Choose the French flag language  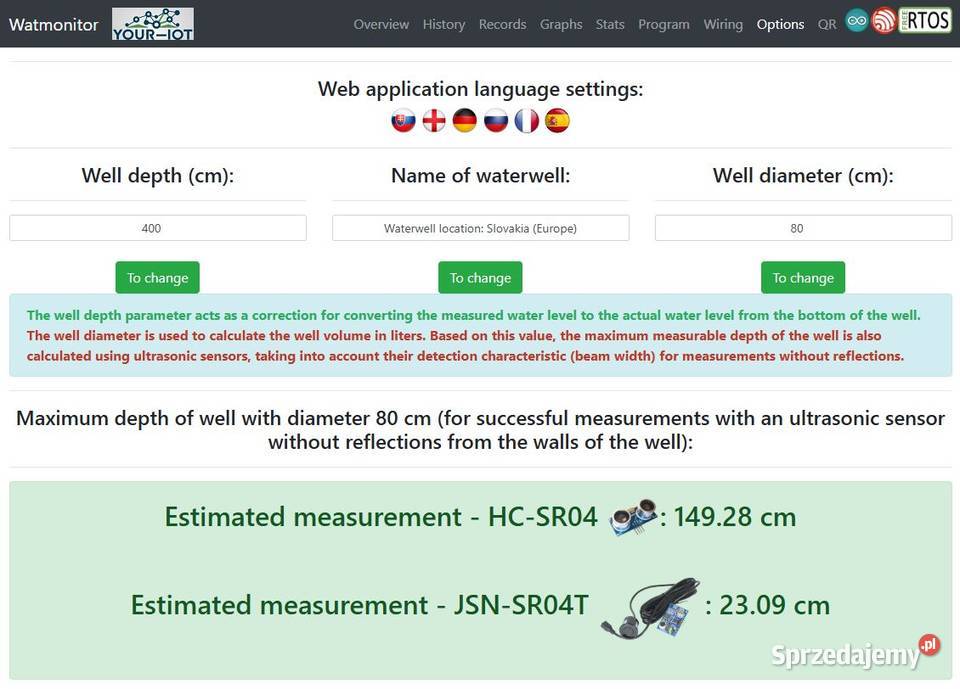(527, 121)
